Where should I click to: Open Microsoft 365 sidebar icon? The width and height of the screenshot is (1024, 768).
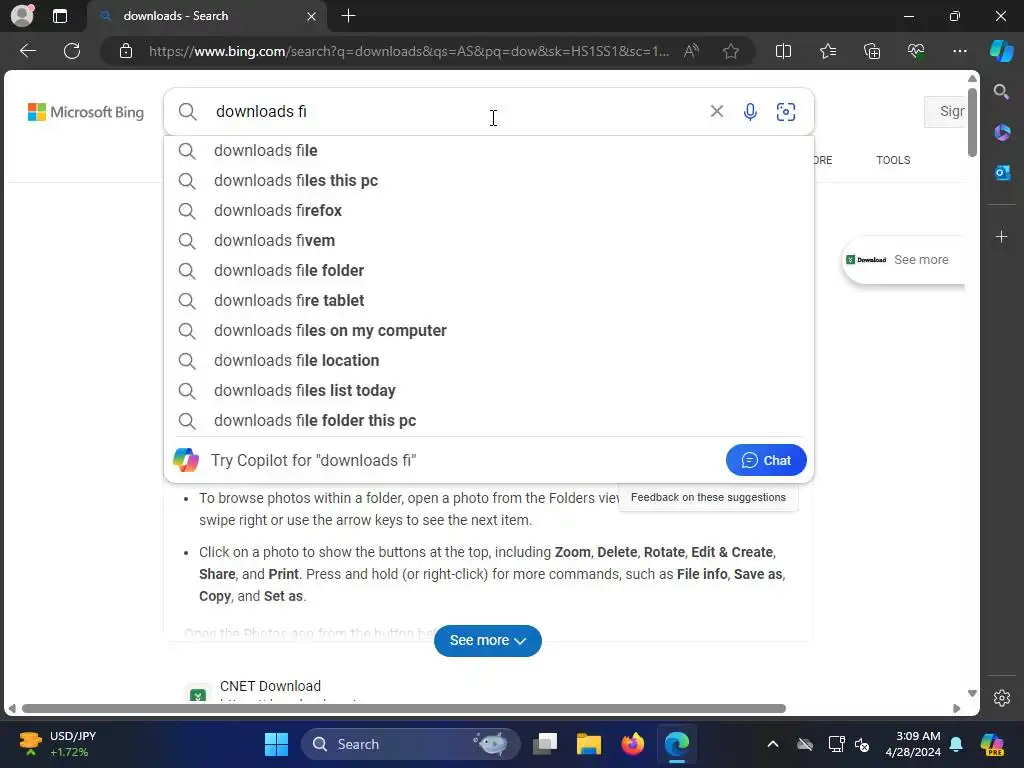[1002, 133]
